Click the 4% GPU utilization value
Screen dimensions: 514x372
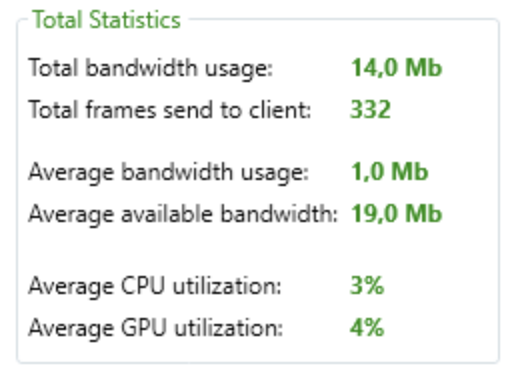pos(367,327)
